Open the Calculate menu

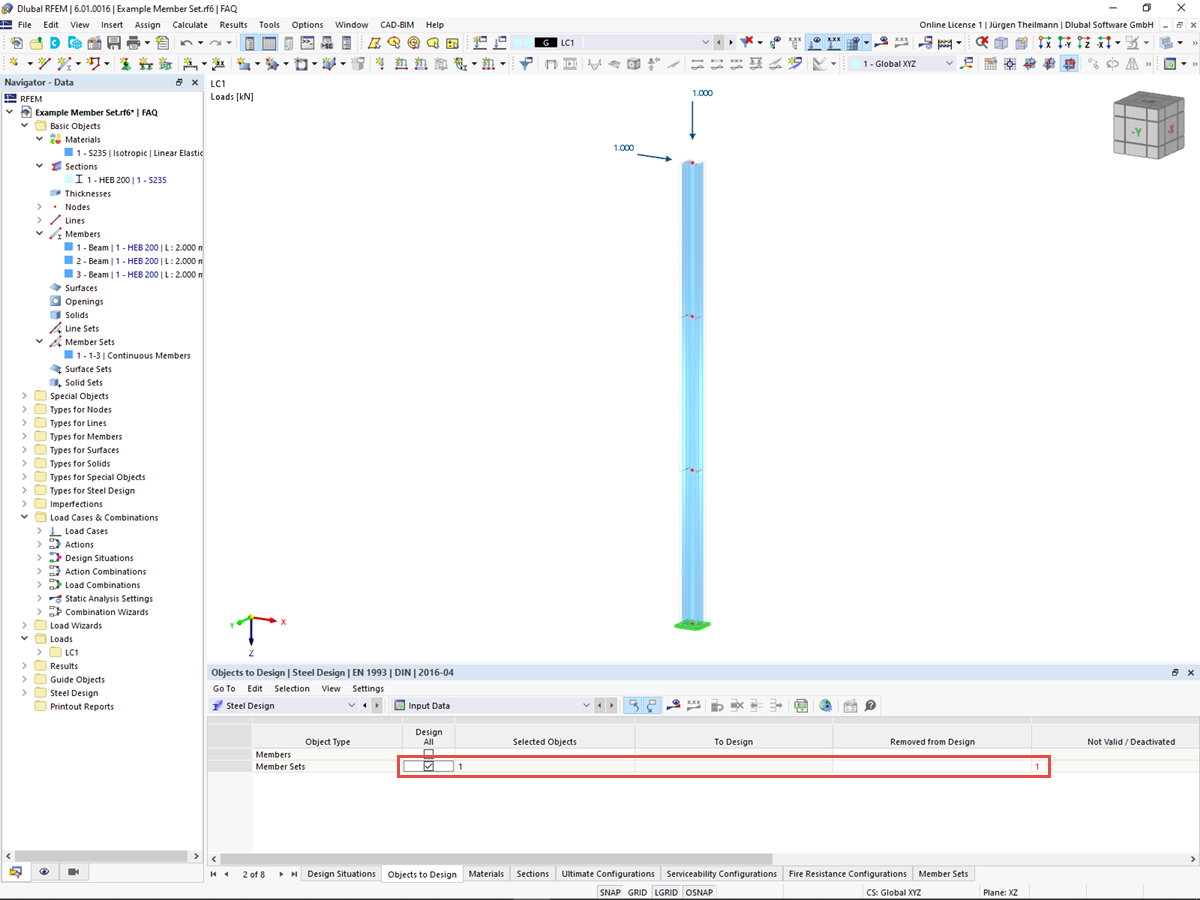(190, 24)
